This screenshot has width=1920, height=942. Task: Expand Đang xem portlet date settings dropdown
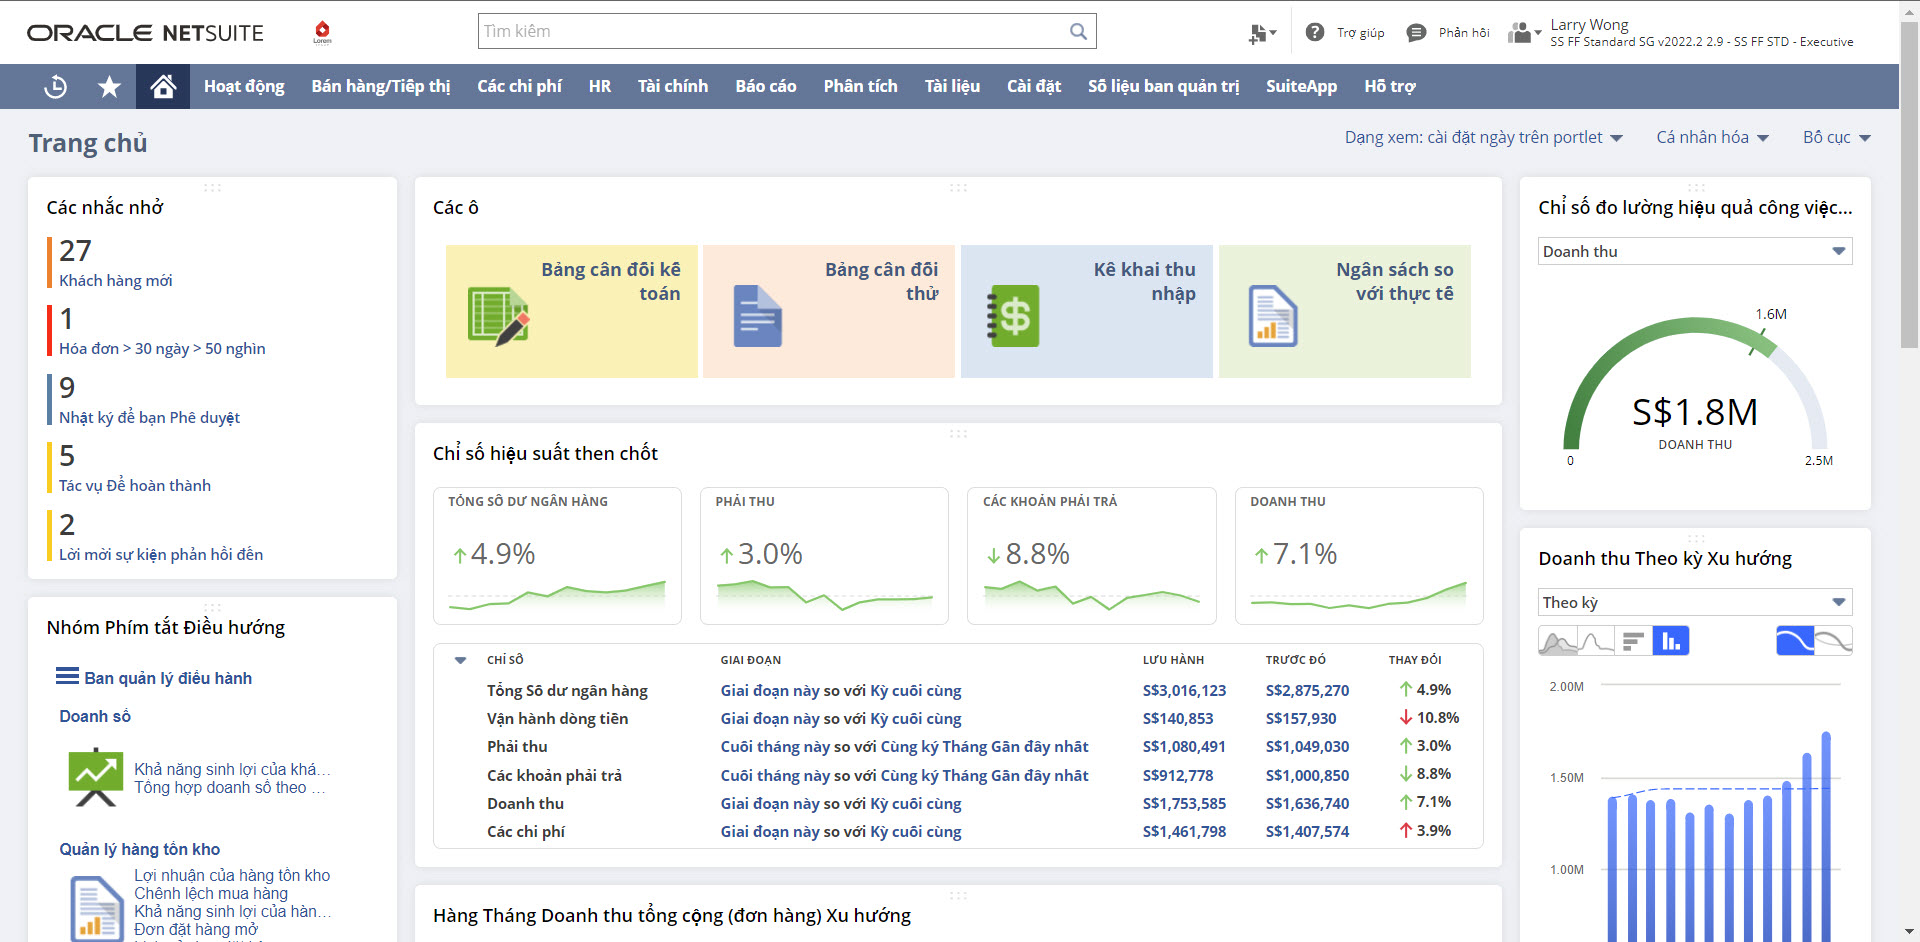coord(1483,138)
